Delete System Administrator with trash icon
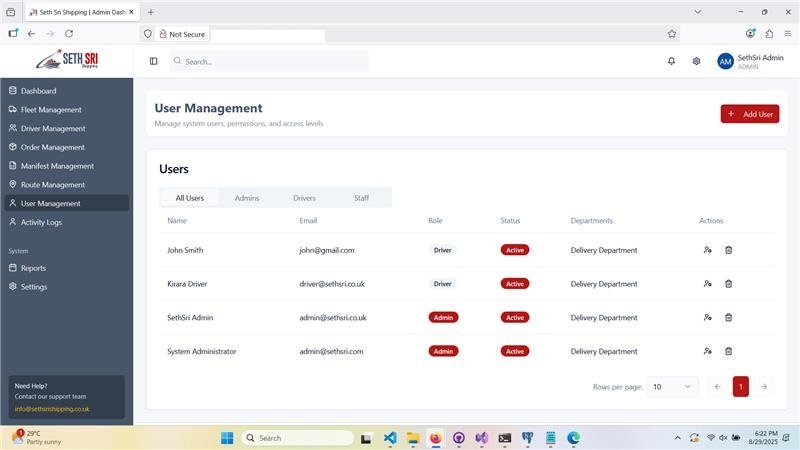The width and height of the screenshot is (800, 450). click(x=728, y=351)
